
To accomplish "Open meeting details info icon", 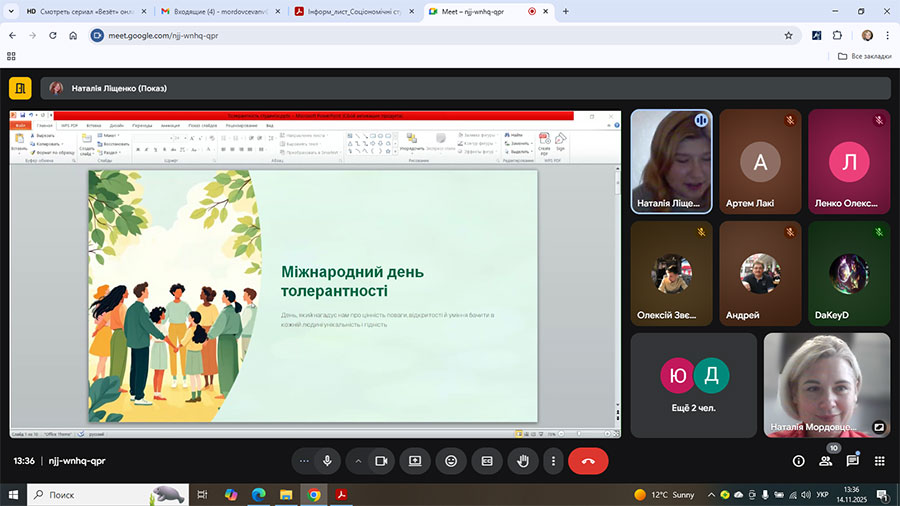I will click(798, 461).
